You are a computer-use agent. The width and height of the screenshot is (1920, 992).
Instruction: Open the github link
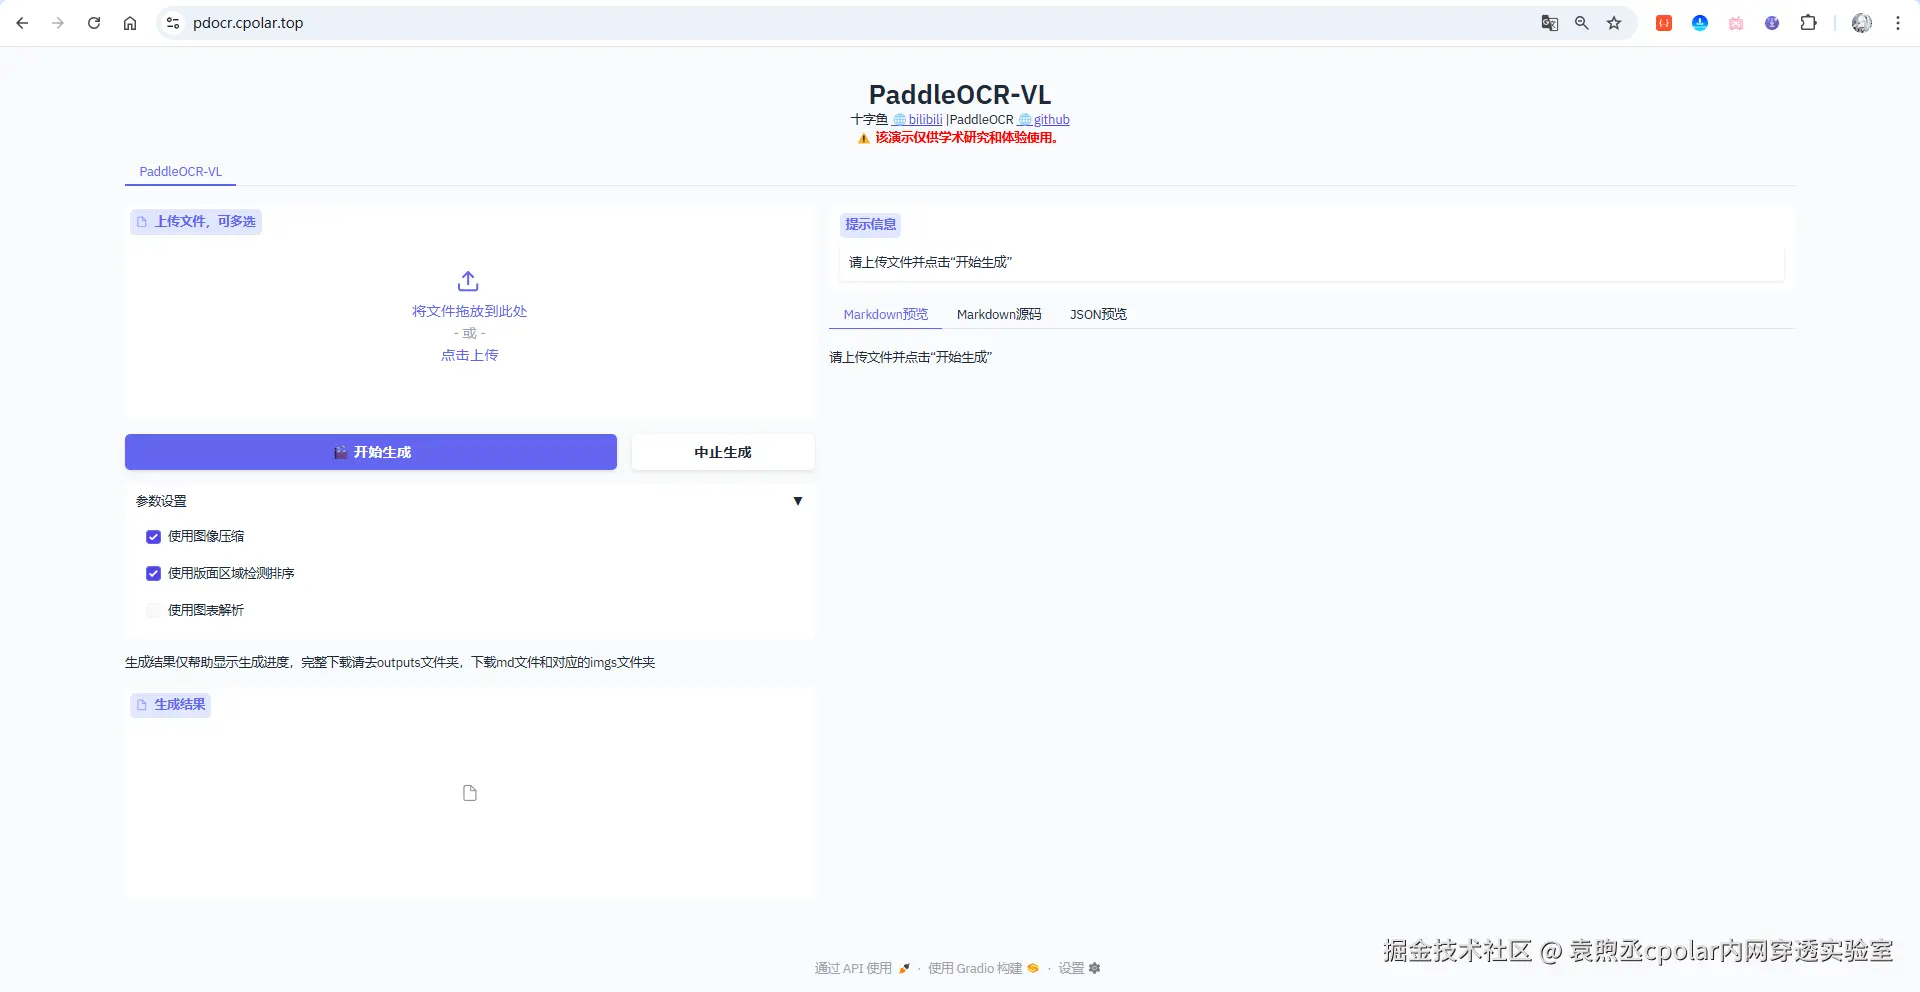(x=1044, y=120)
